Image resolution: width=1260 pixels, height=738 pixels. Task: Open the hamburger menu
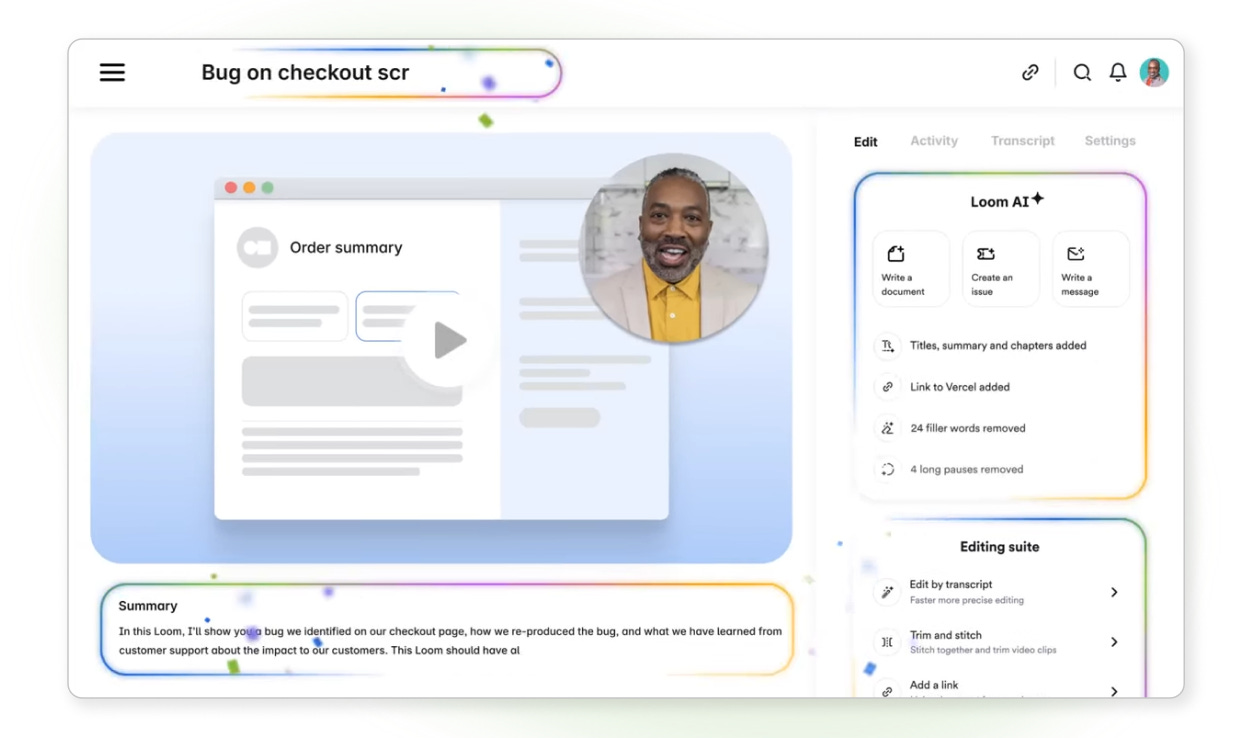click(112, 72)
